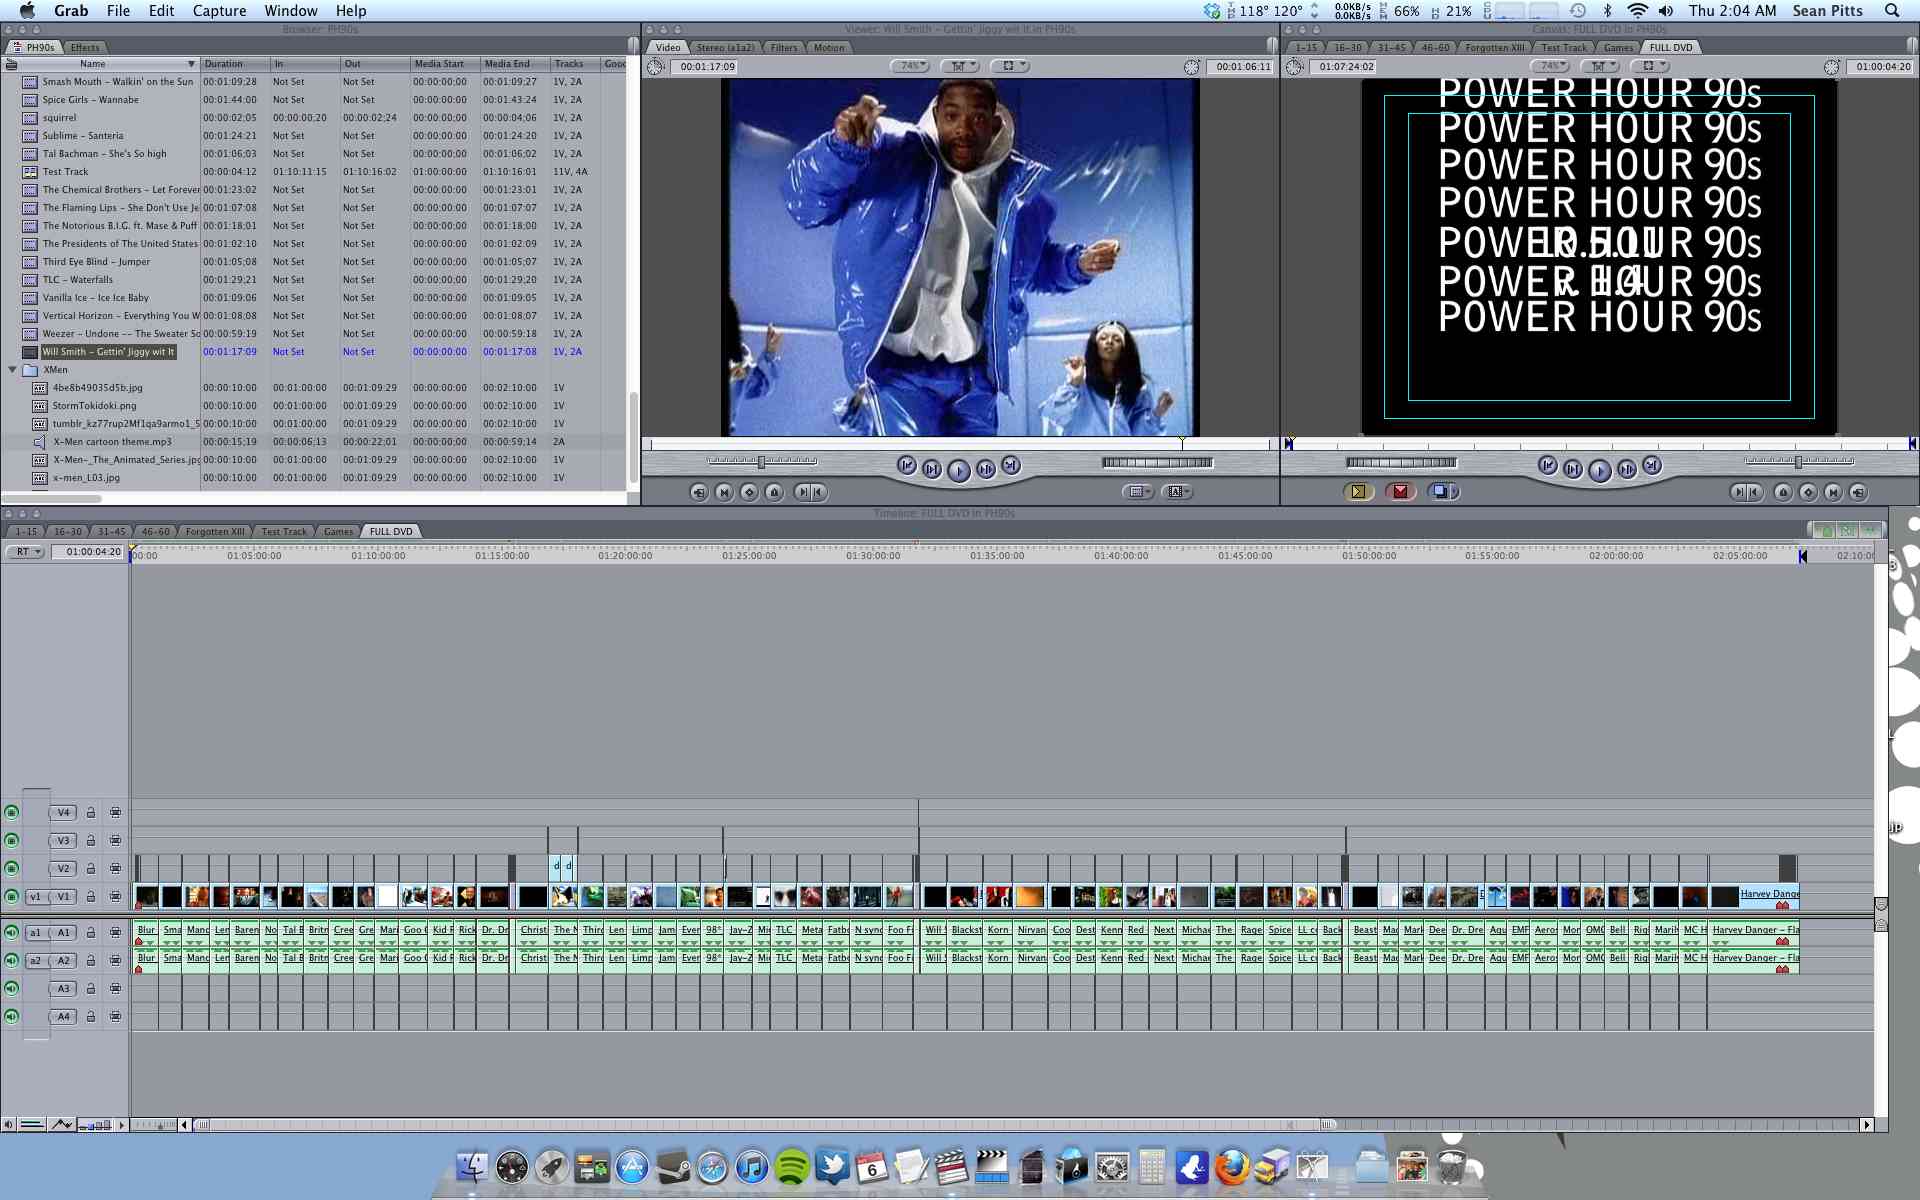
Task: Adjust Viewer shuttle control slider
Action: pyautogui.click(x=762, y=462)
